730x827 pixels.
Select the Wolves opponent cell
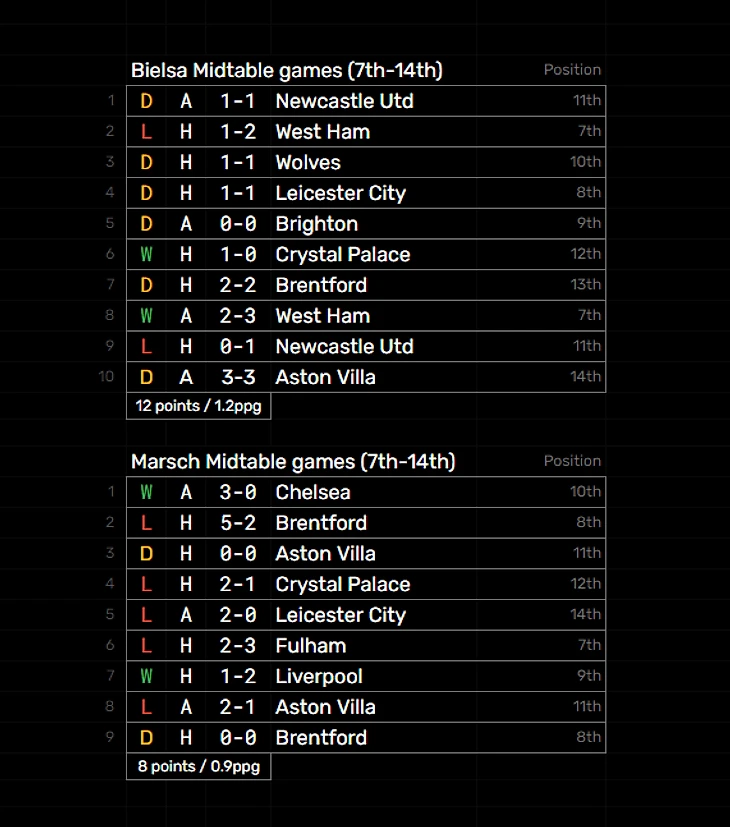pos(308,163)
